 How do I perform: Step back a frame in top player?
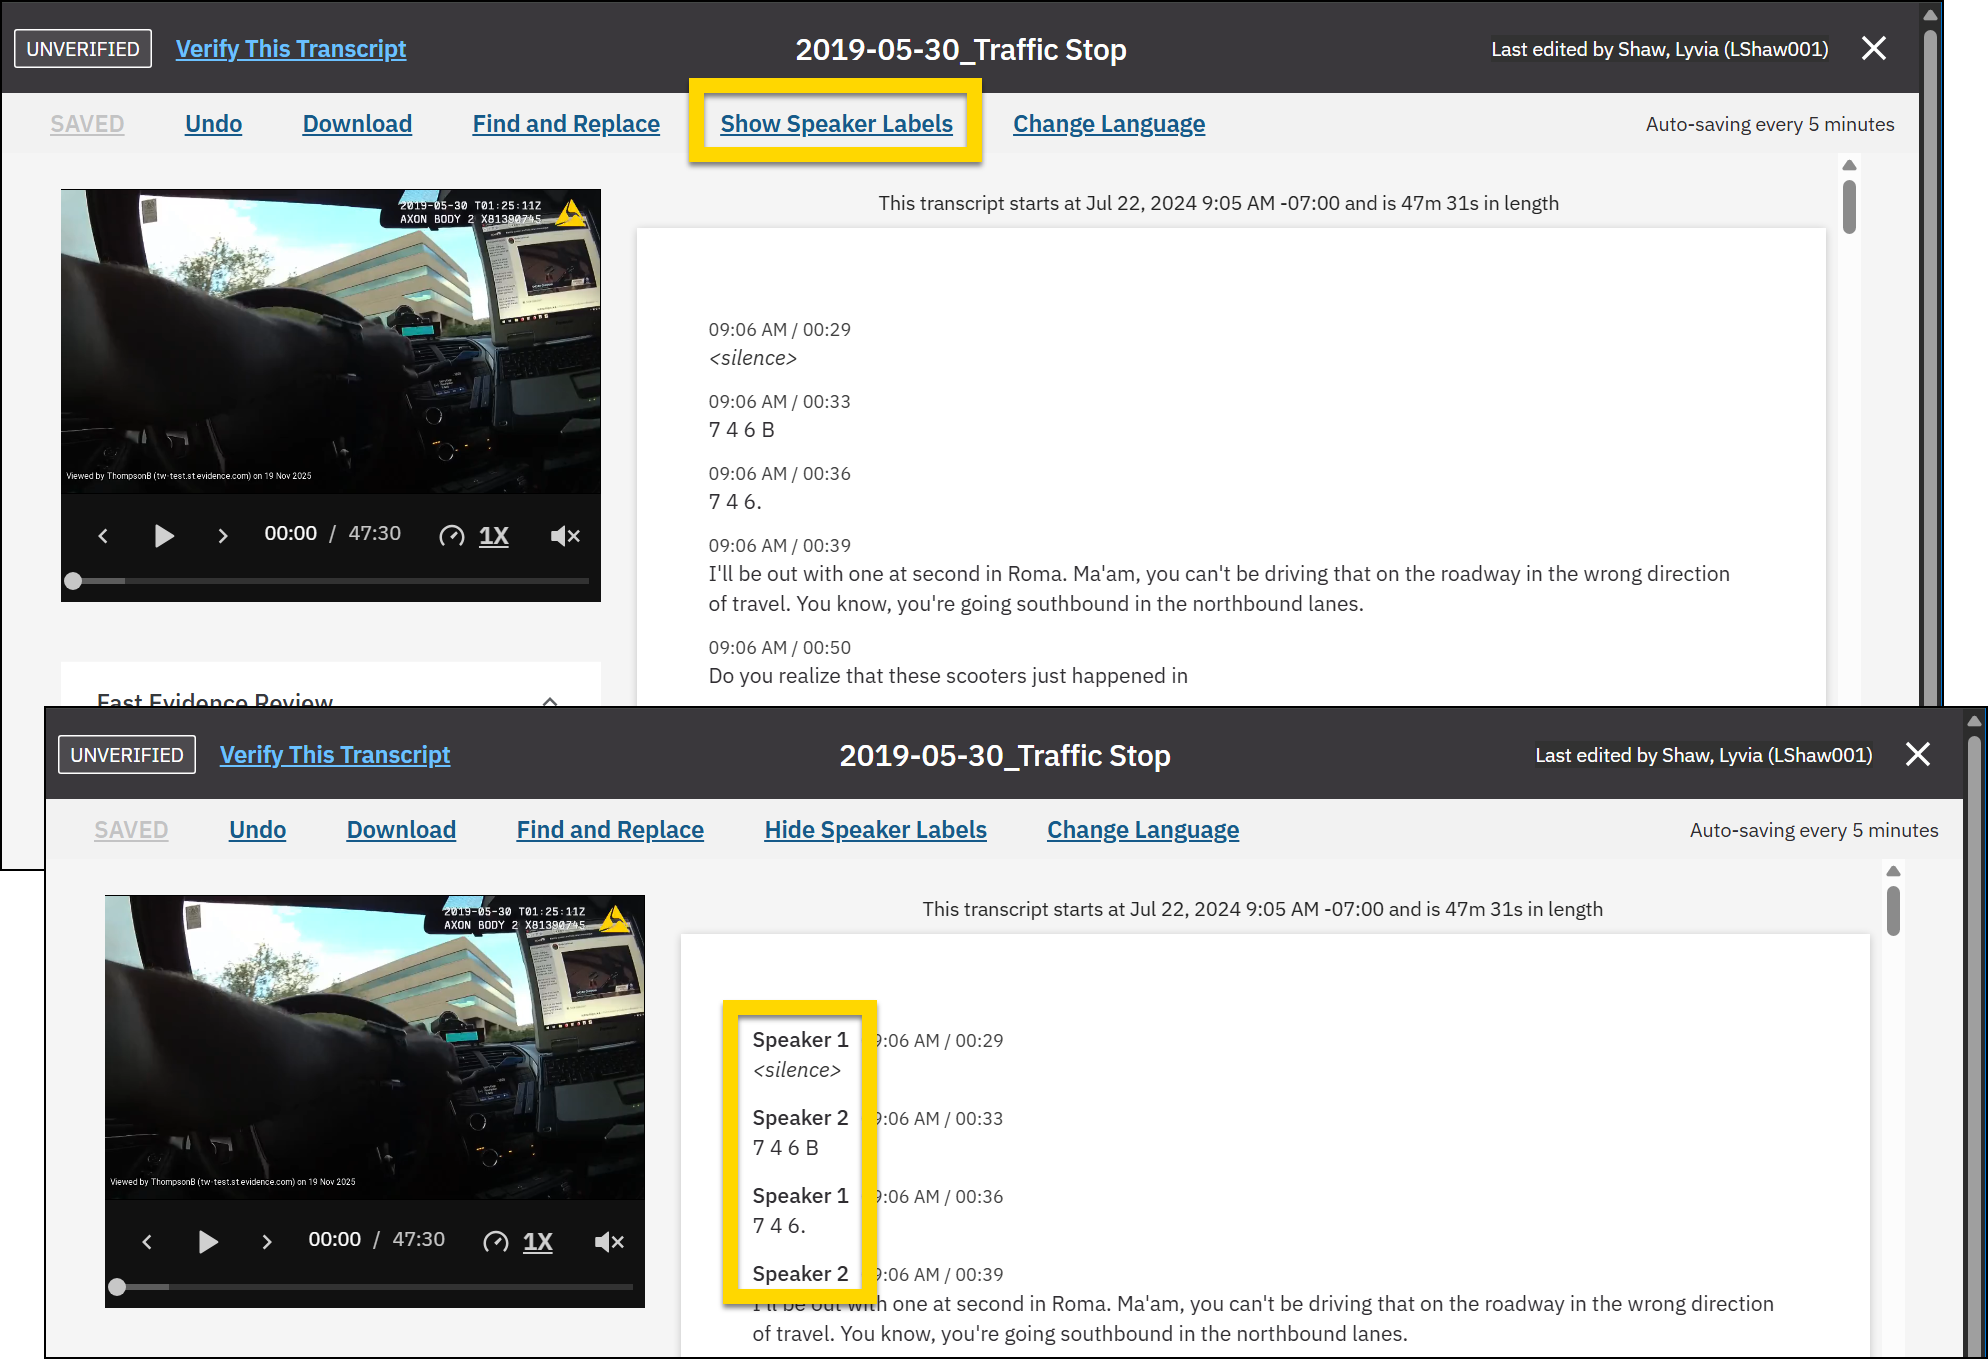(x=103, y=536)
